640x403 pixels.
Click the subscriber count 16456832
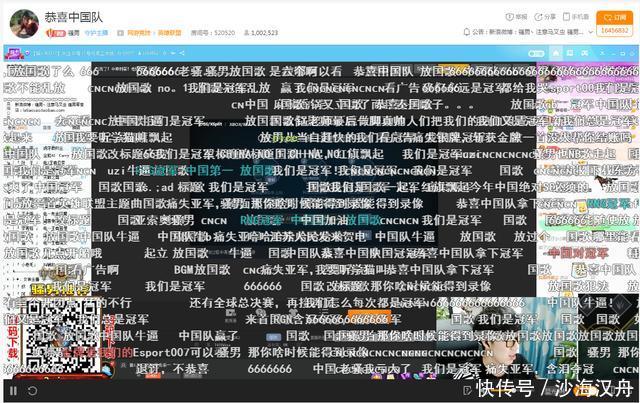614,31
